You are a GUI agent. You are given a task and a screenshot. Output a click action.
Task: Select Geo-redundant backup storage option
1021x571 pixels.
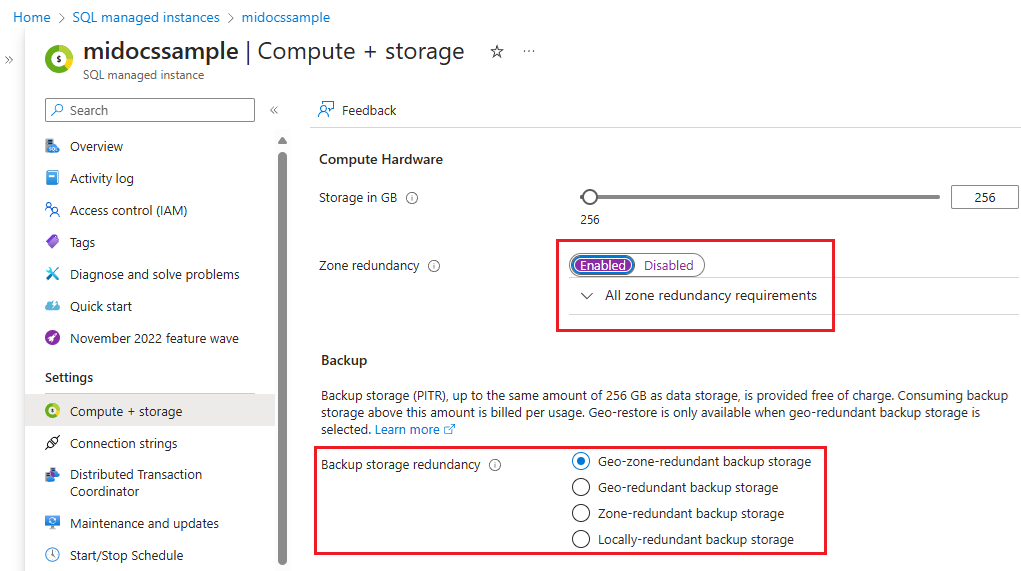click(x=581, y=487)
